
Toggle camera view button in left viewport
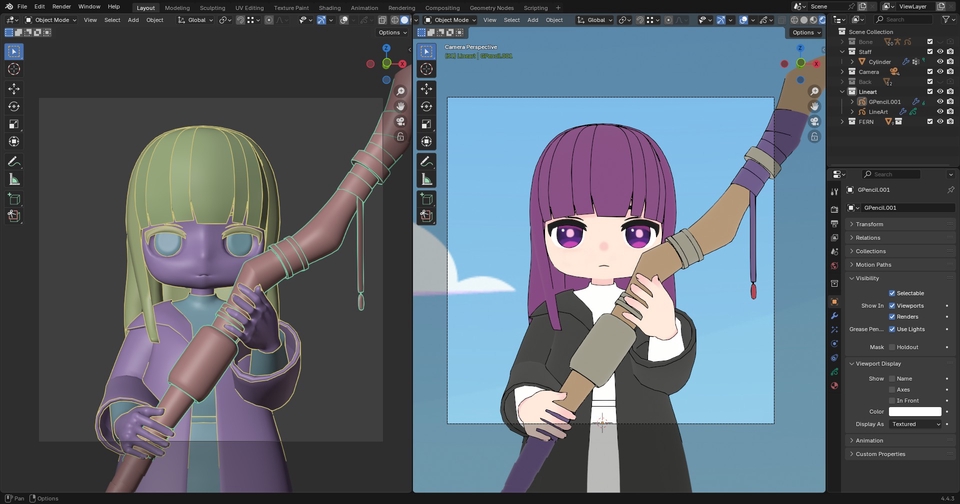400,121
